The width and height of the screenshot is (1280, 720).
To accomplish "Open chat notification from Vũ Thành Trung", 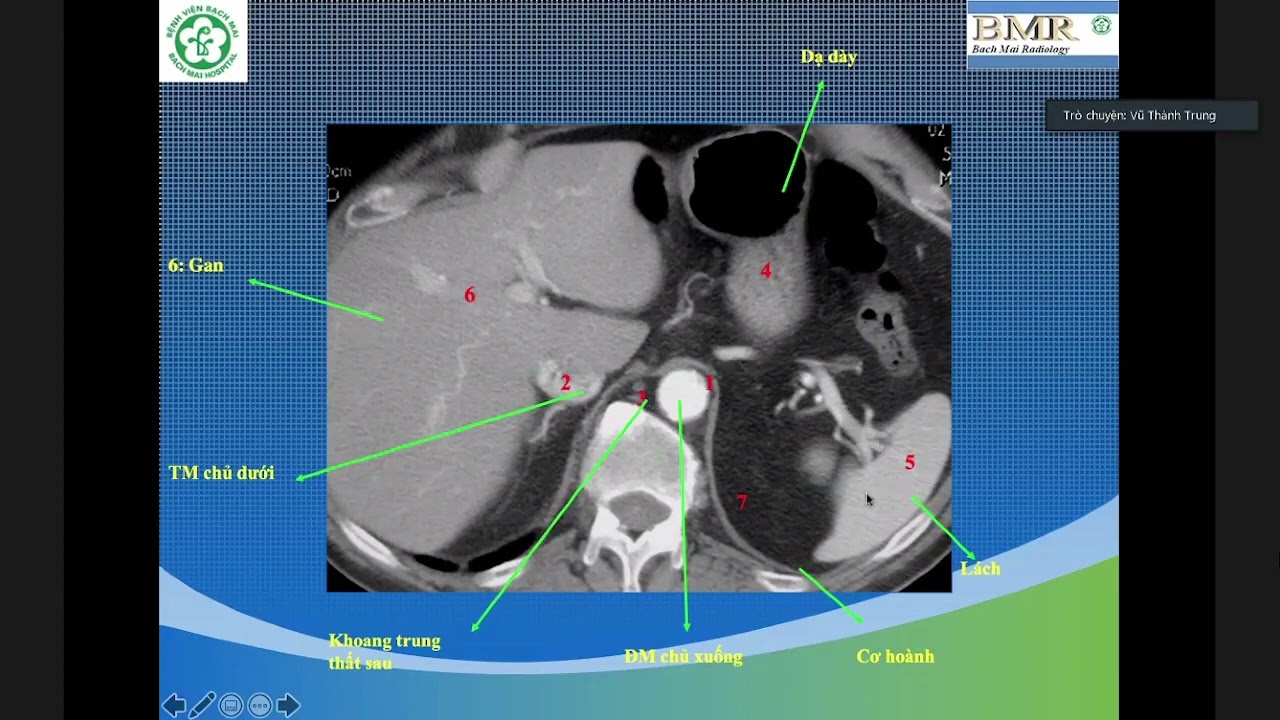I will pyautogui.click(x=1151, y=116).
